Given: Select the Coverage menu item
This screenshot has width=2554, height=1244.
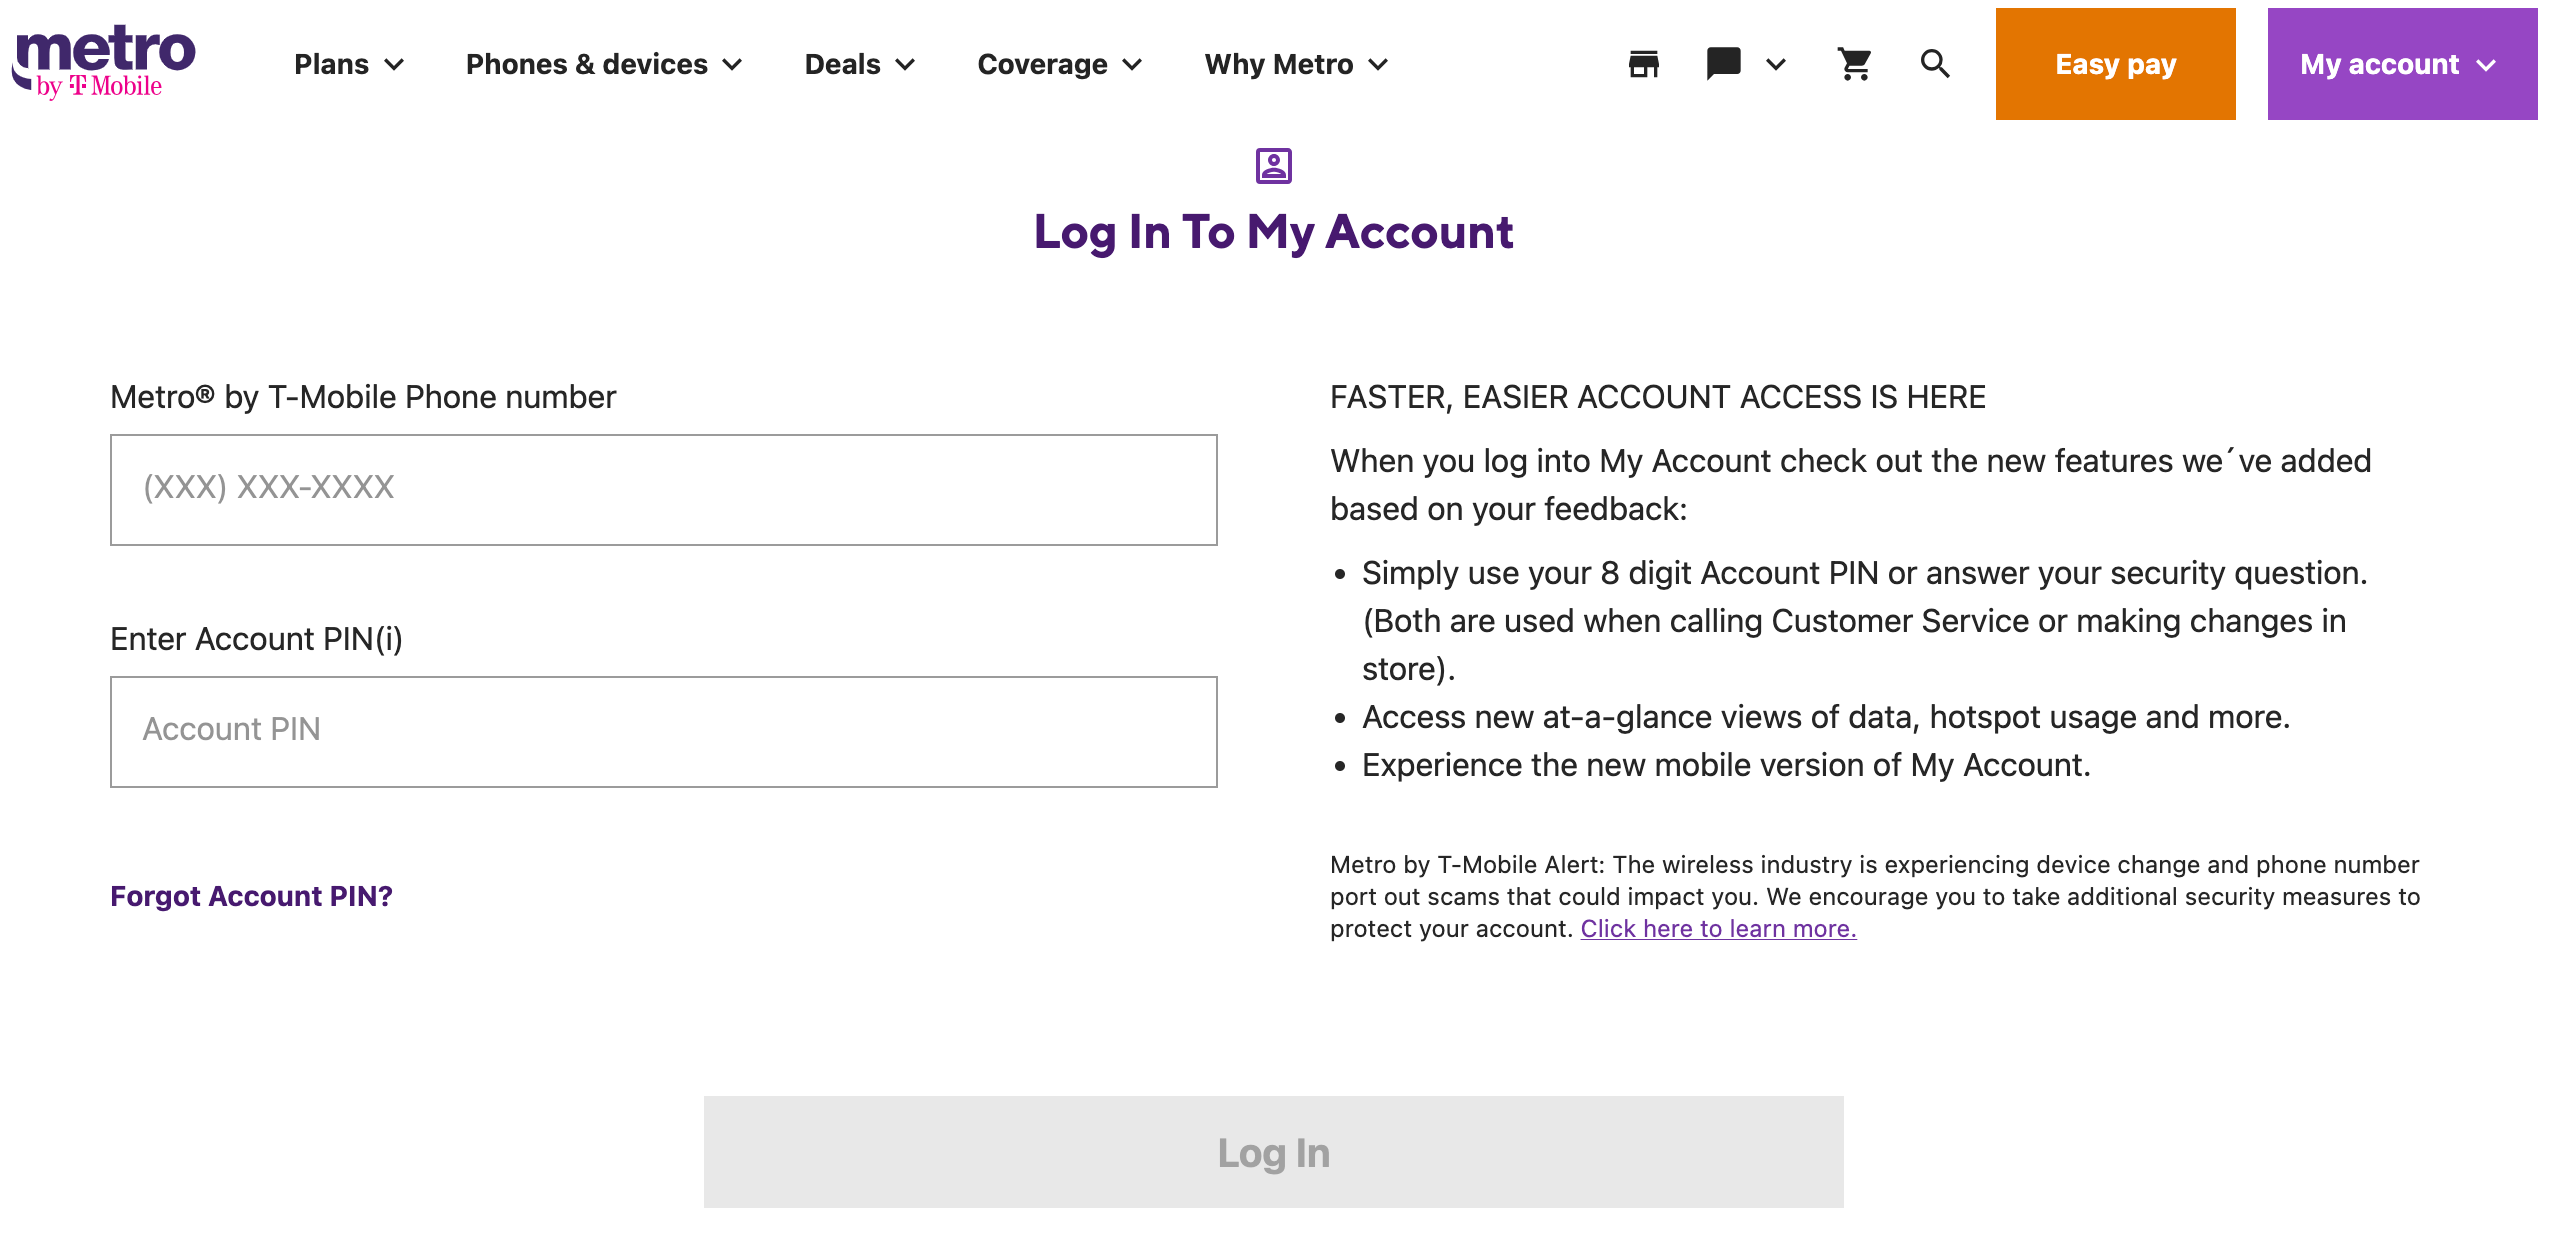Looking at the screenshot, I should click(1059, 62).
